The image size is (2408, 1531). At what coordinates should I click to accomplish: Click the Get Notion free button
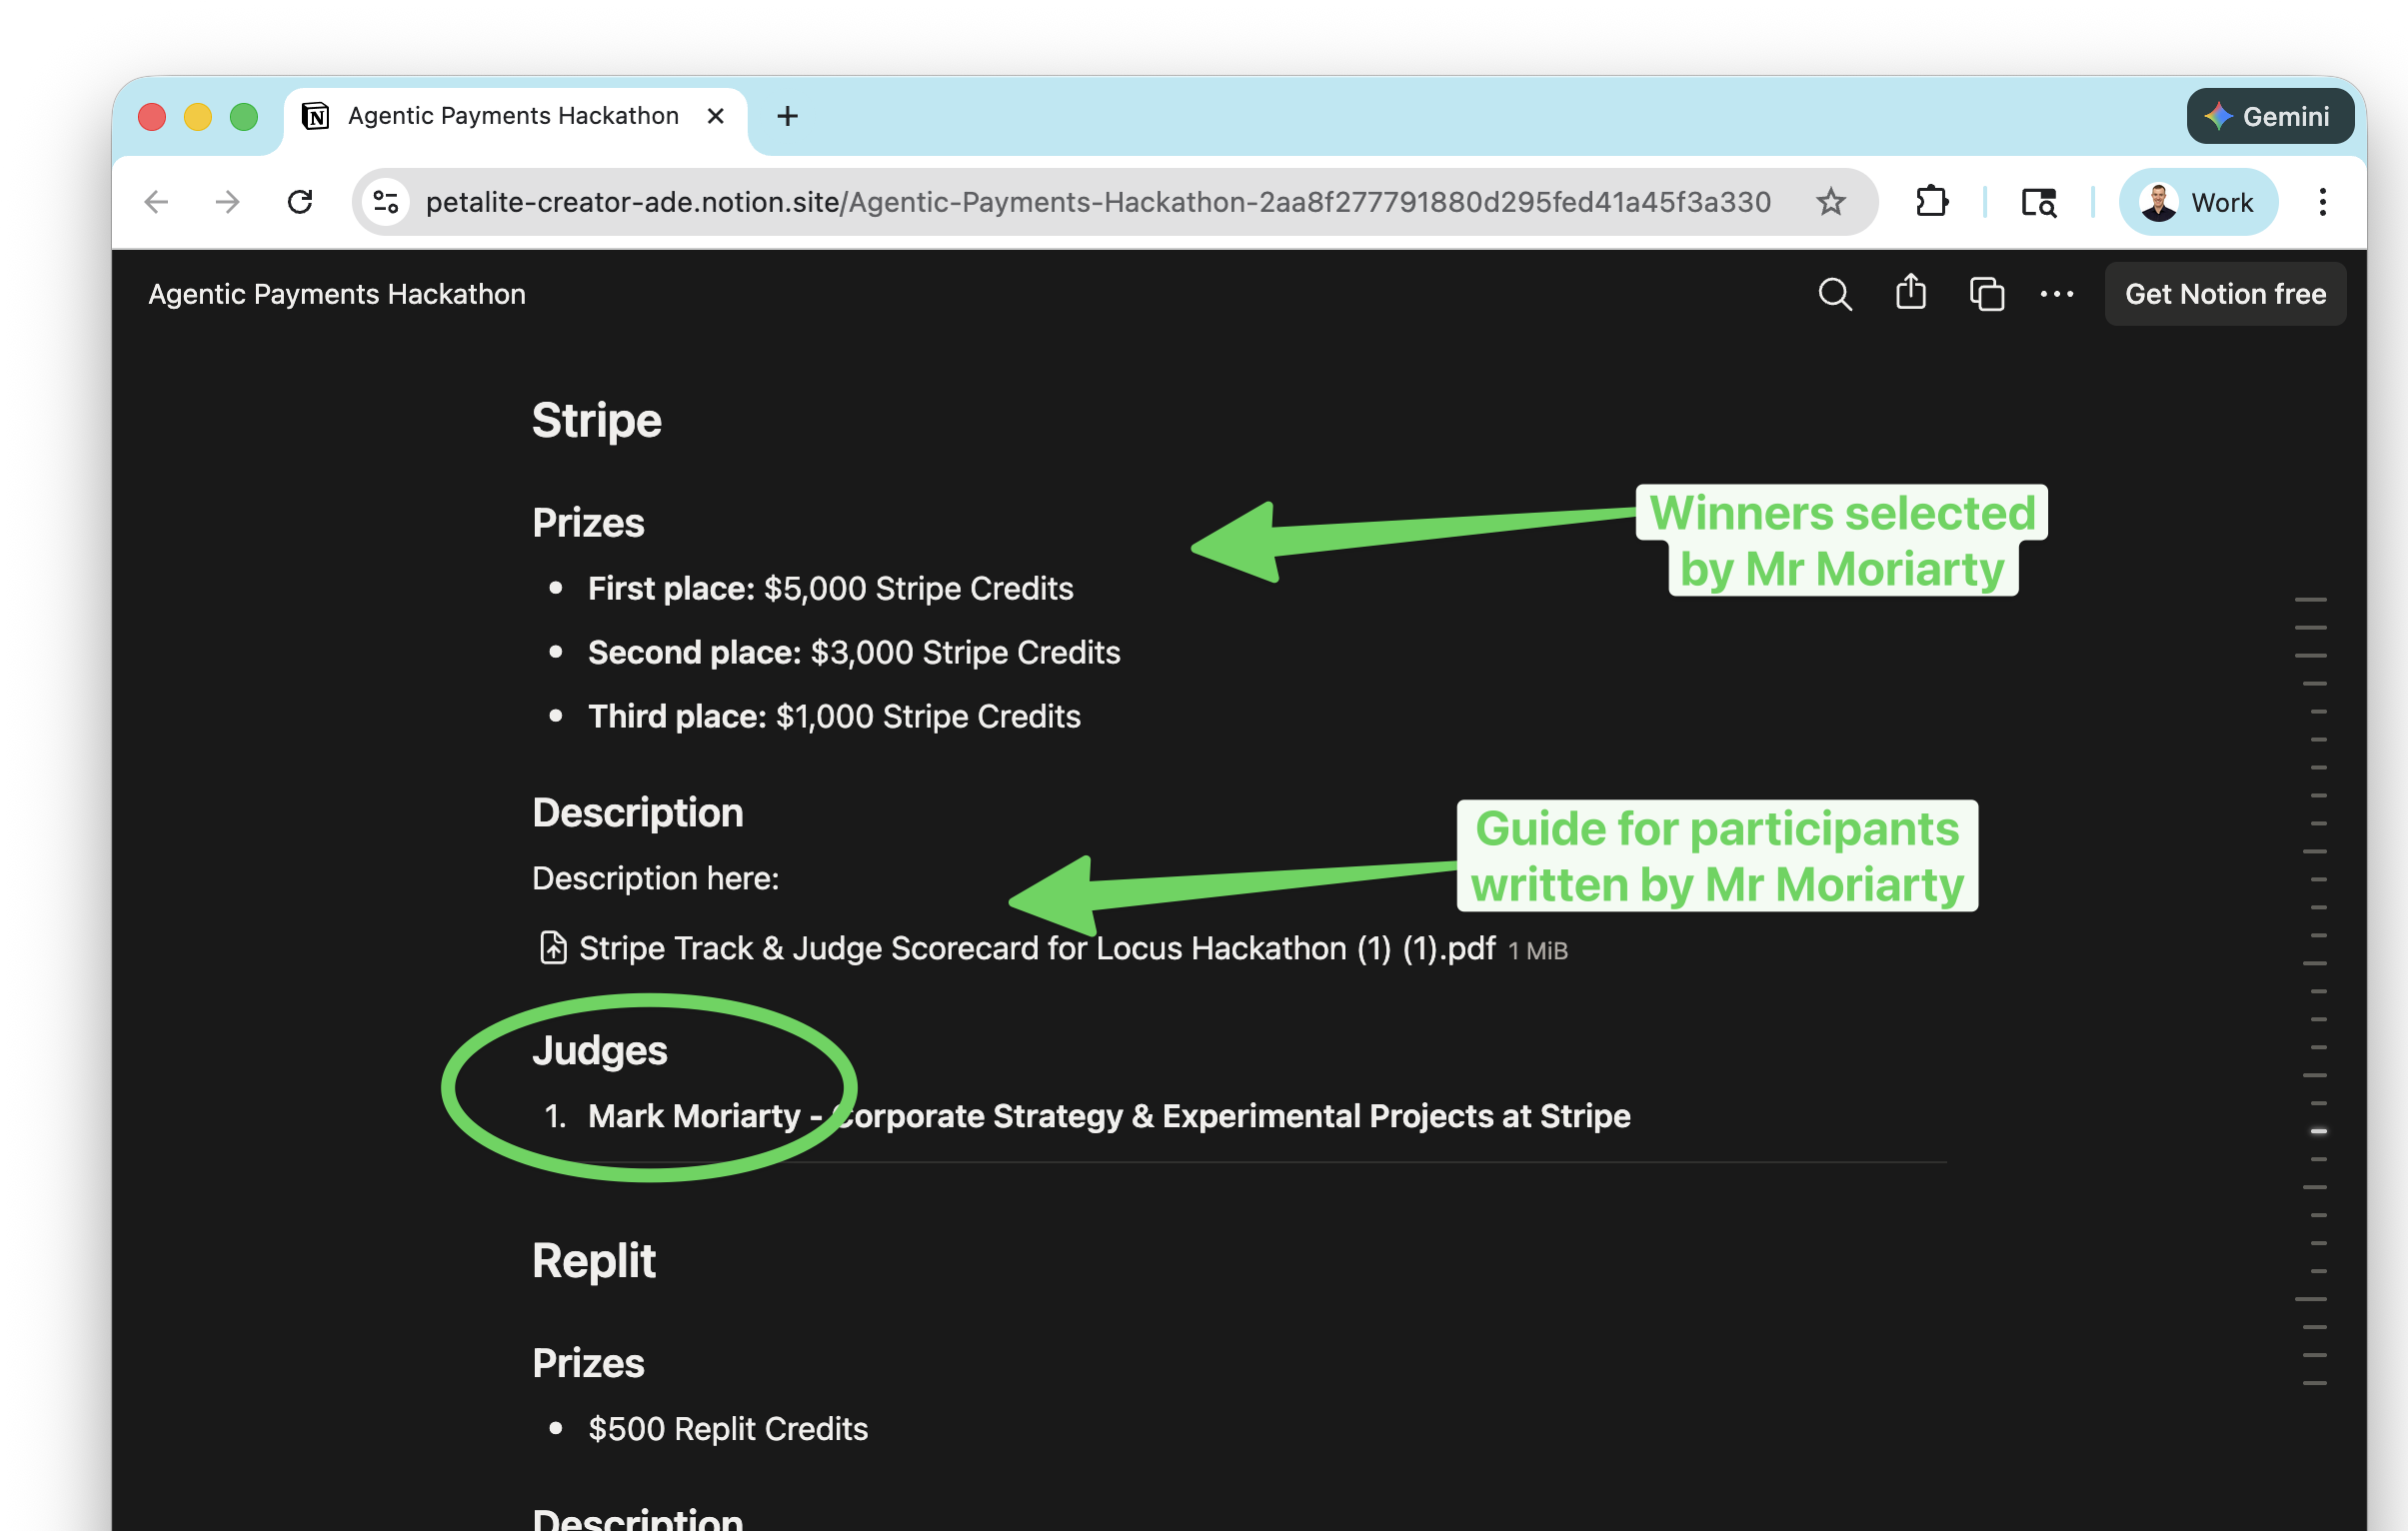coord(2224,294)
